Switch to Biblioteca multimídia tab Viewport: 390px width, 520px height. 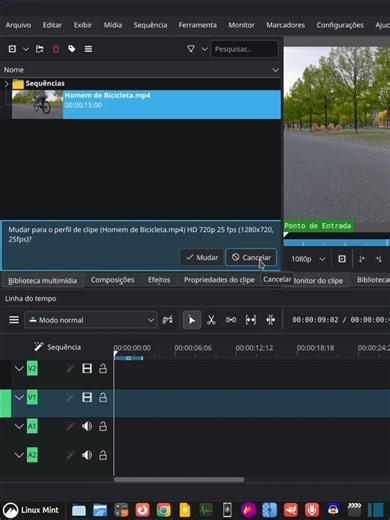(x=42, y=280)
